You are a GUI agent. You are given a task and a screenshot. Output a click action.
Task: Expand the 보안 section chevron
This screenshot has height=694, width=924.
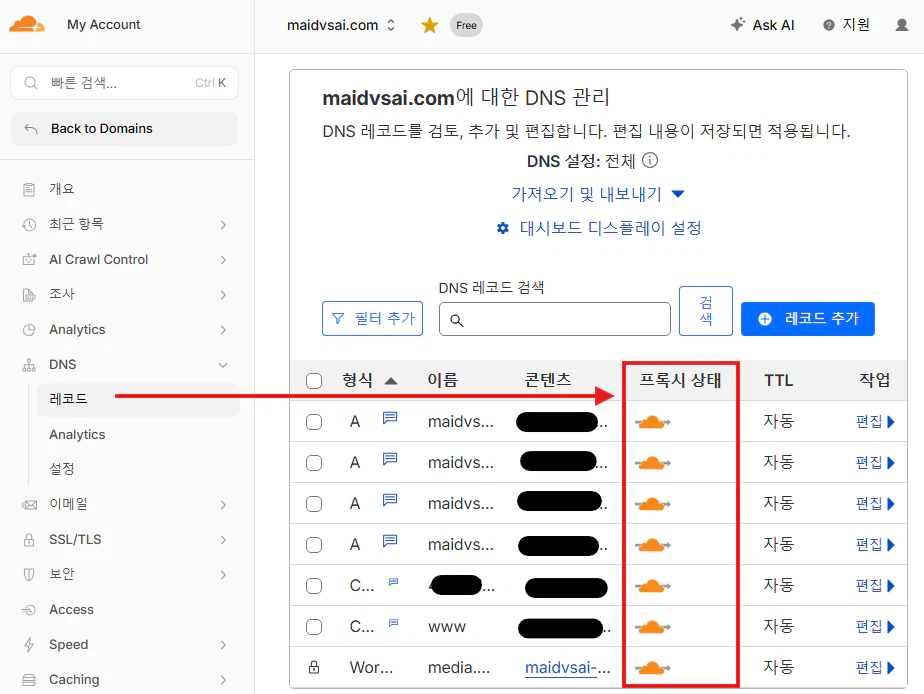pos(223,575)
